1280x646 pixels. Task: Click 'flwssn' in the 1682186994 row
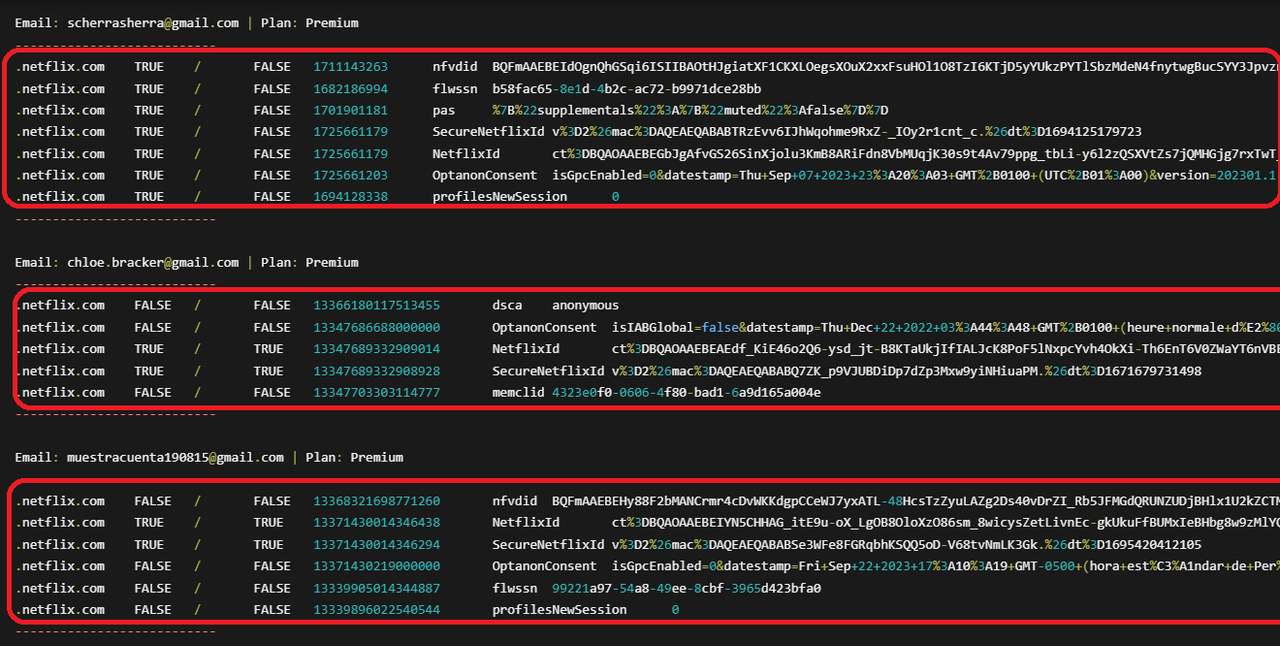(x=454, y=89)
